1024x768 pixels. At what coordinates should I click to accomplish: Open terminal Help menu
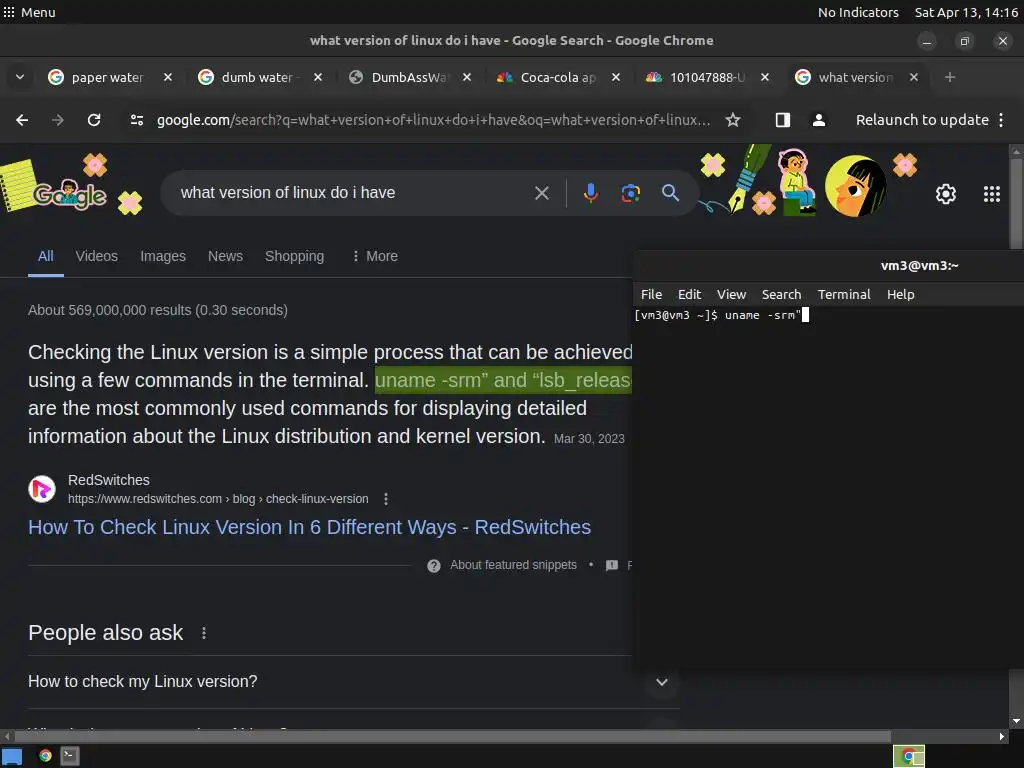coord(901,295)
